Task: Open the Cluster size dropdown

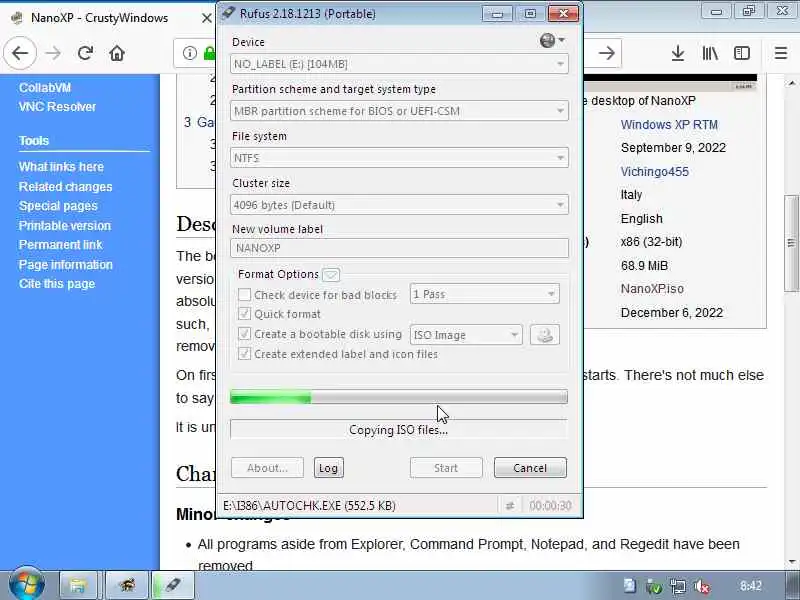Action: click(399, 205)
